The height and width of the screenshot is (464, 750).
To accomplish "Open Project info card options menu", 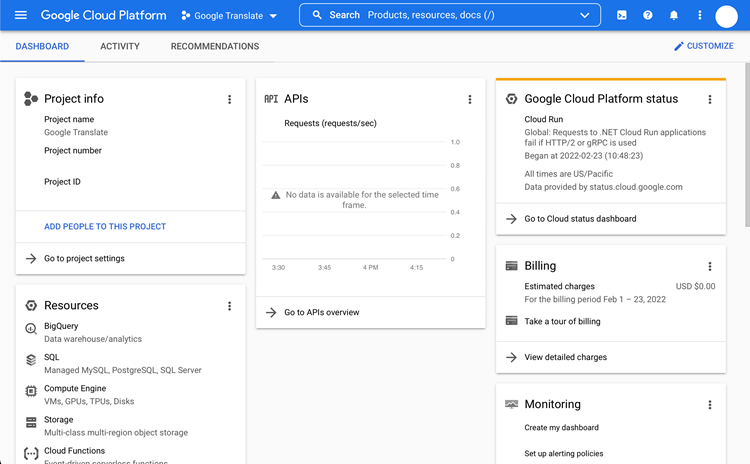I will coord(230,99).
